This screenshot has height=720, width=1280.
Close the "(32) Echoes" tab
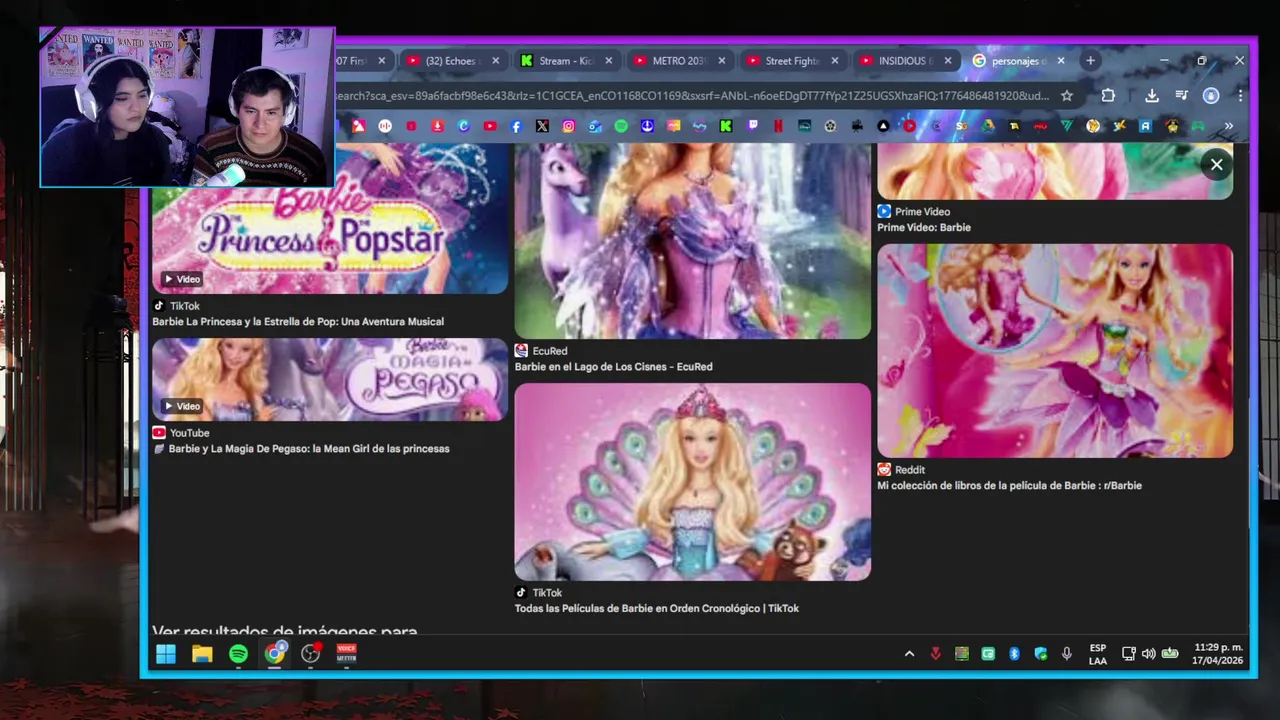coord(495,61)
